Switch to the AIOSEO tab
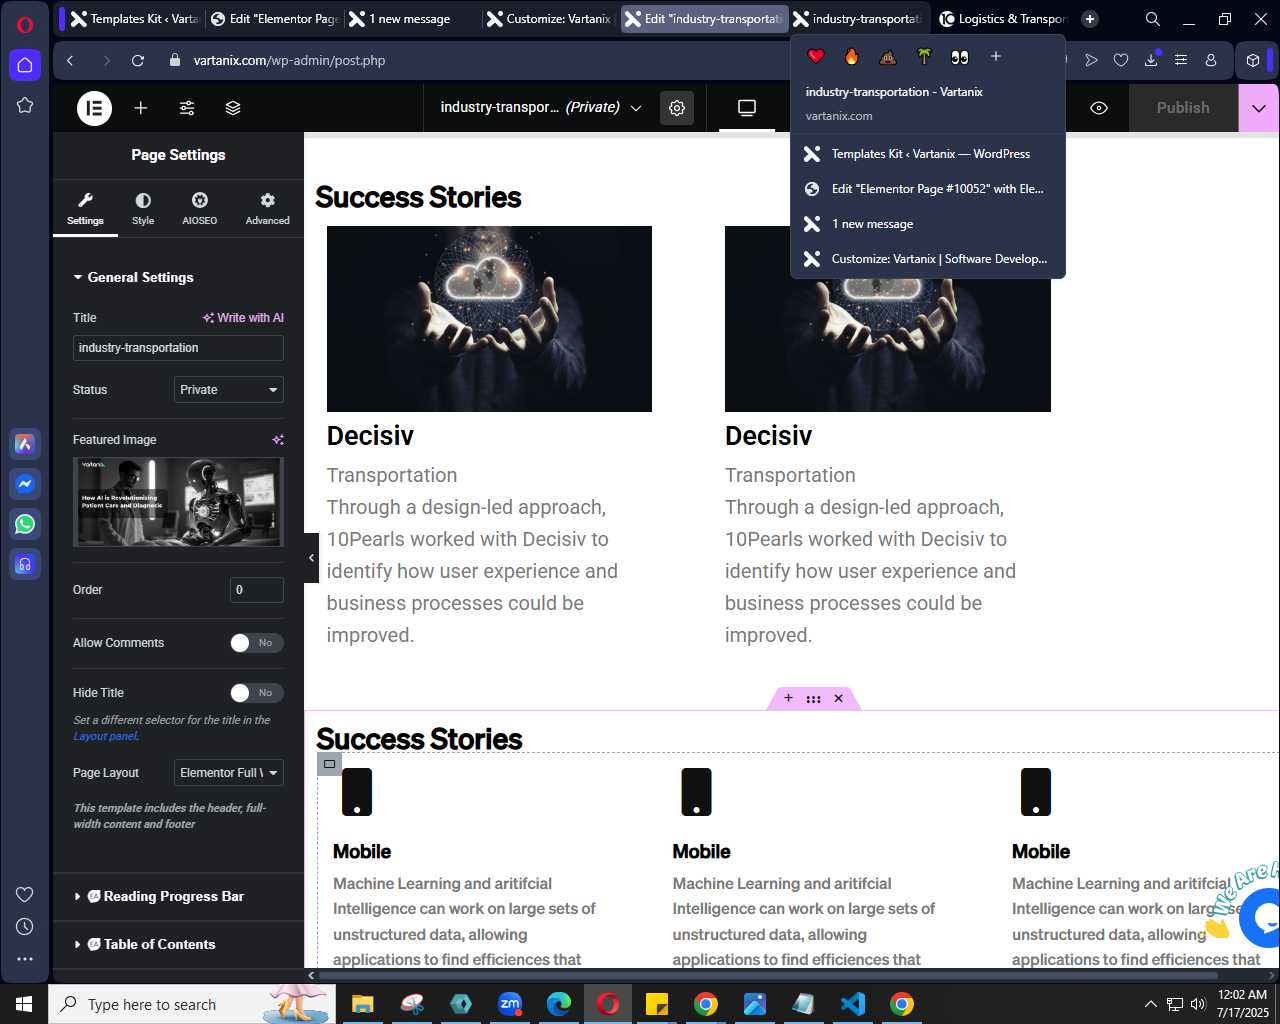 [200, 209]
